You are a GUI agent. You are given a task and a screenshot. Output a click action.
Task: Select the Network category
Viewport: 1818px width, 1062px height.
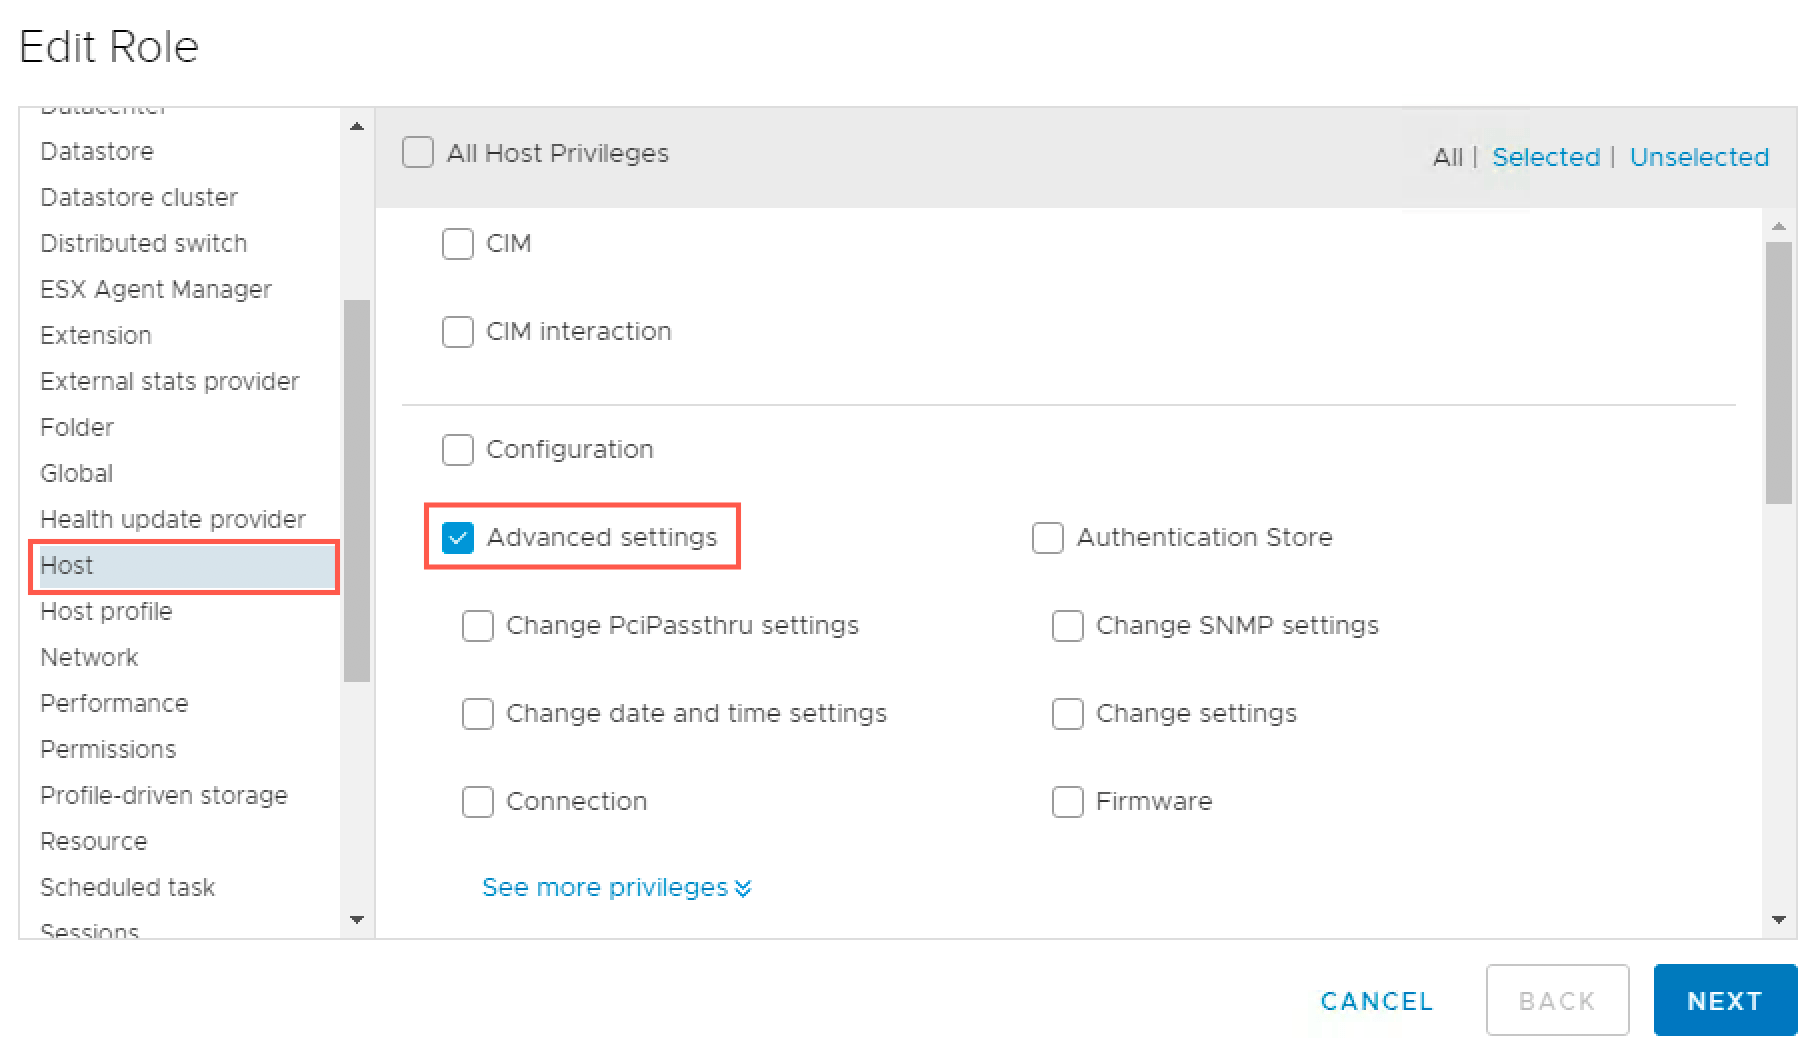(x=89, y=657)
